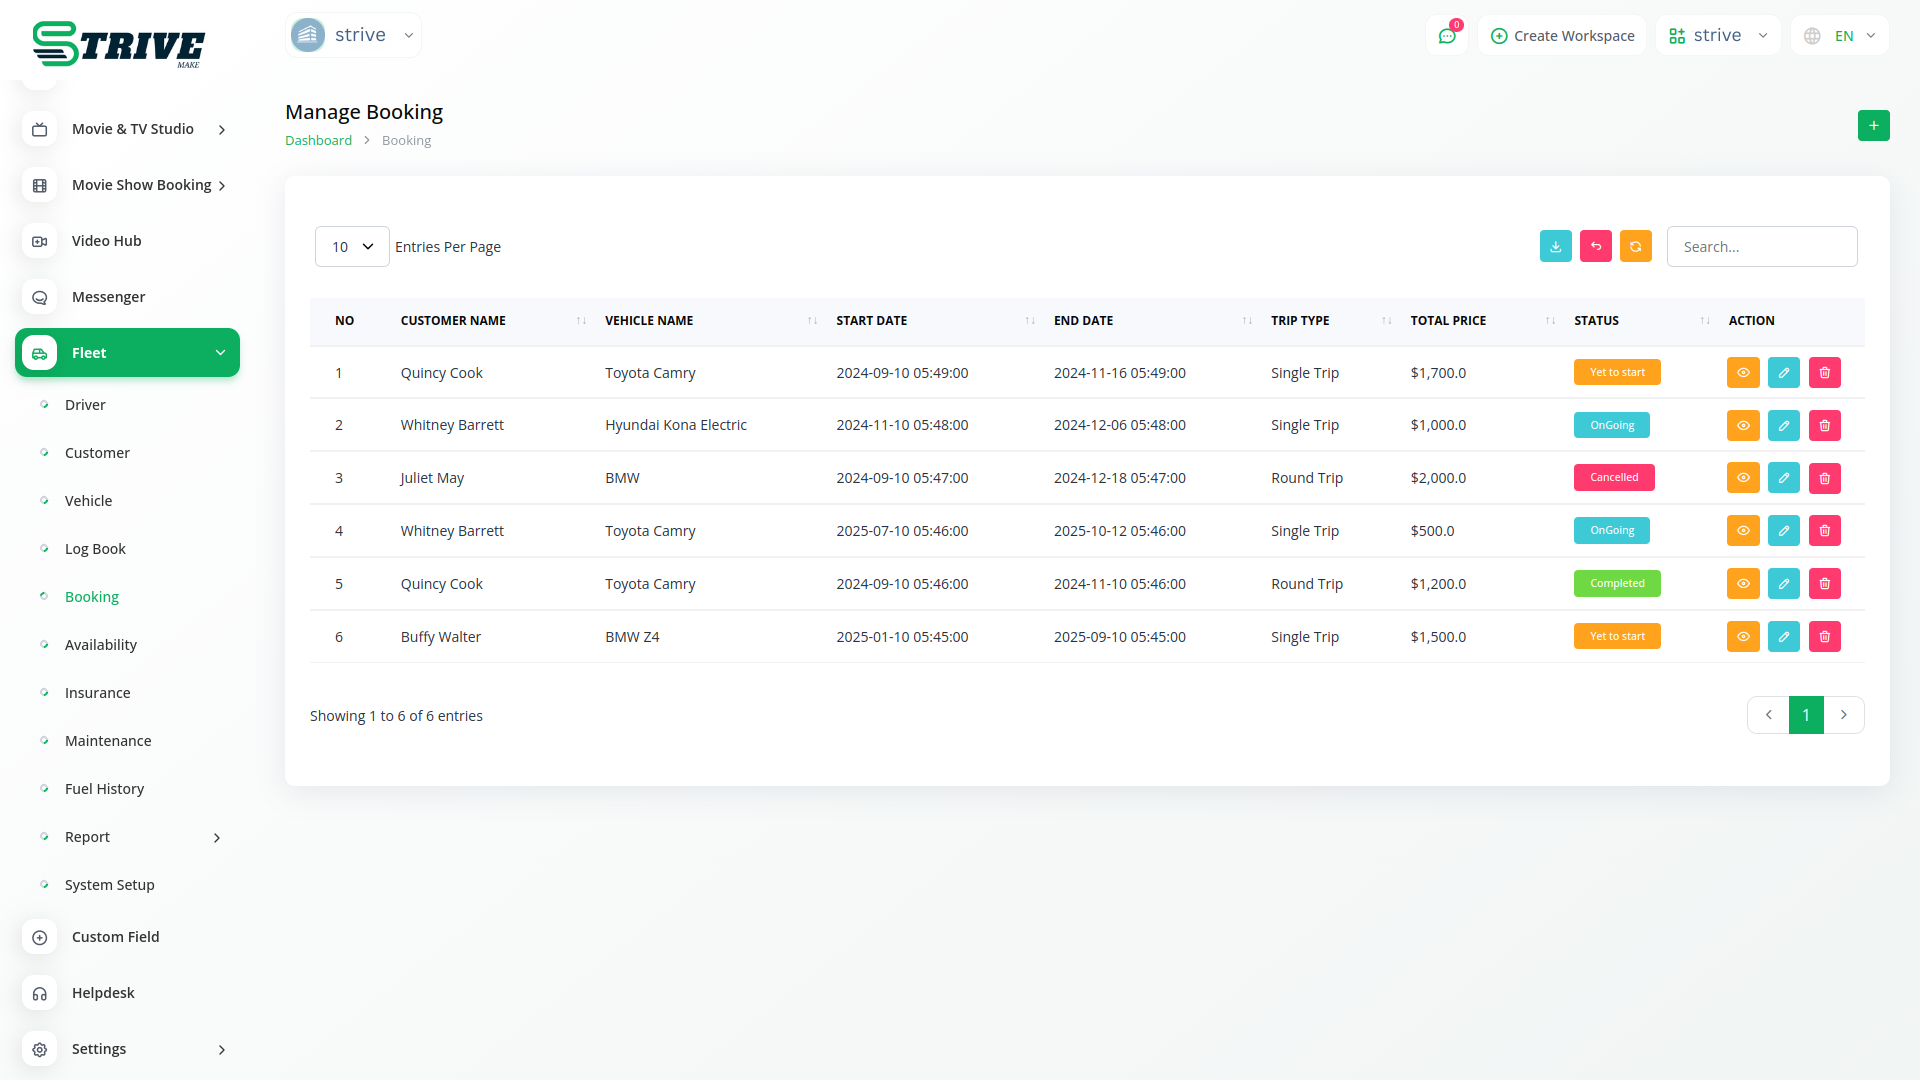Click the Cancelled status badge for Juliet May
1920x1080 pixels.
click(x=1613, y=478)
